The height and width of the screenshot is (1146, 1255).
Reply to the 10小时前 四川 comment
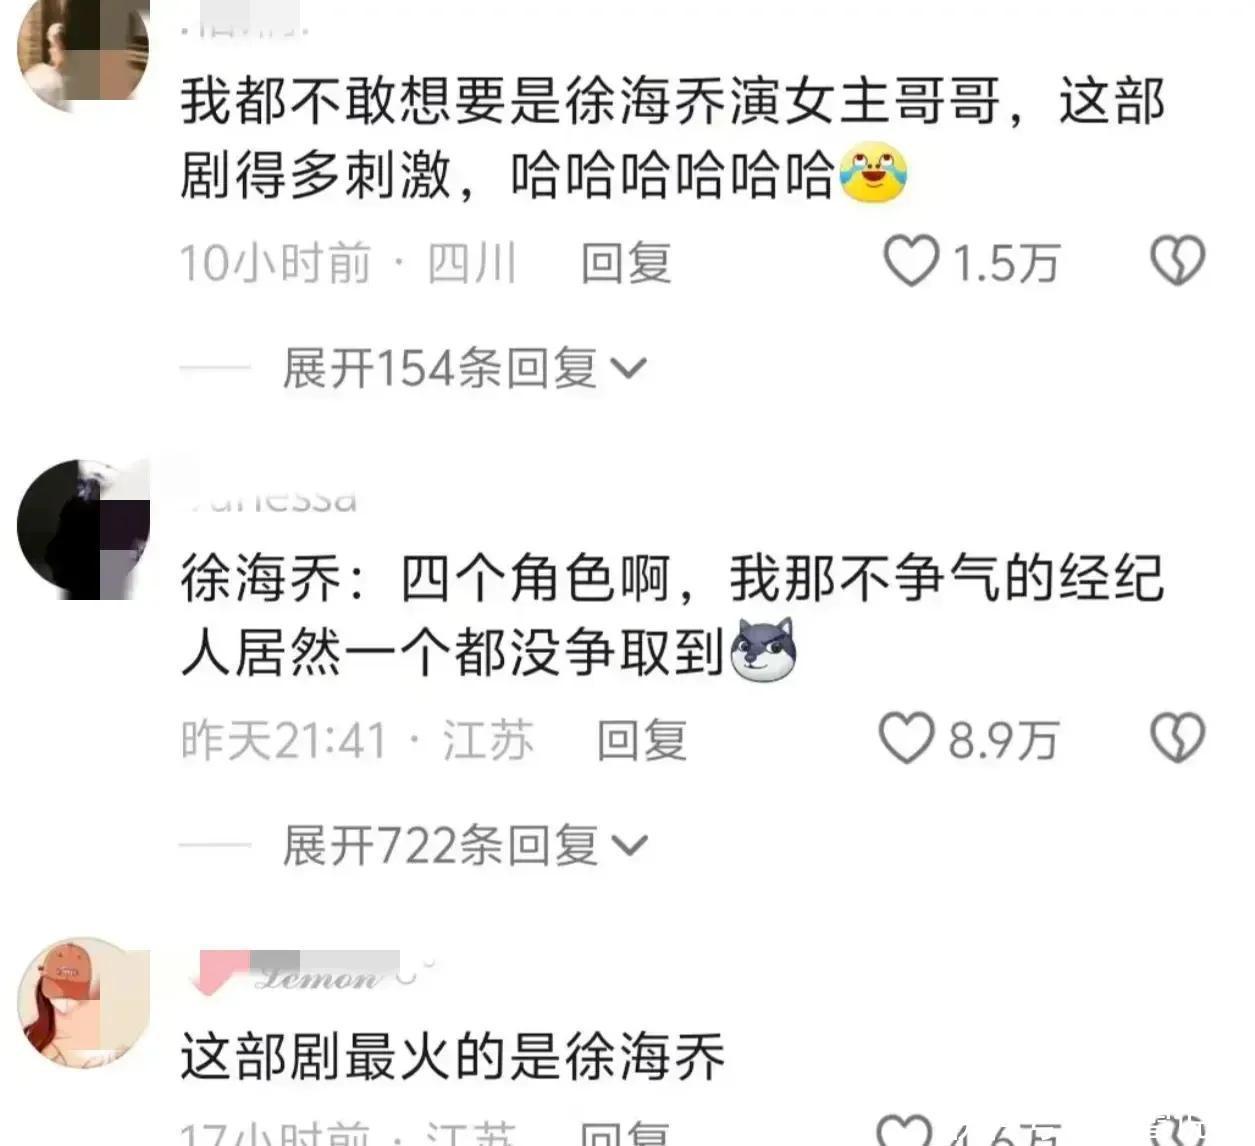(626, 263)
